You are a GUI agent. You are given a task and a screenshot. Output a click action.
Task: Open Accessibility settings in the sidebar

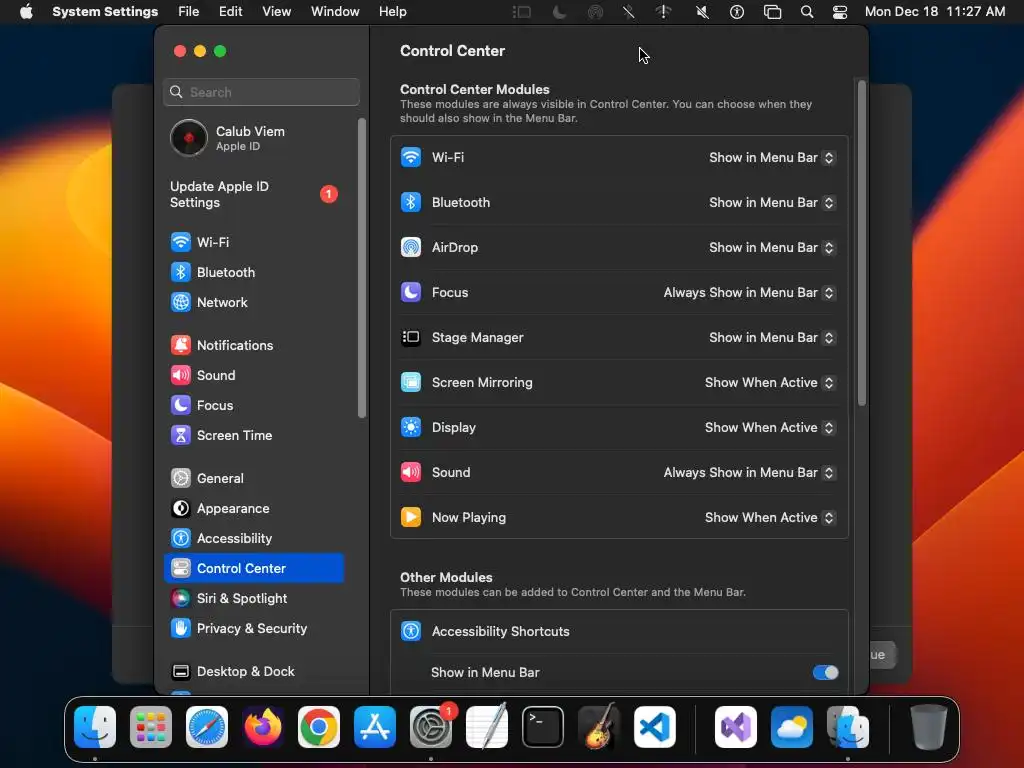click(x=253, y=539)
